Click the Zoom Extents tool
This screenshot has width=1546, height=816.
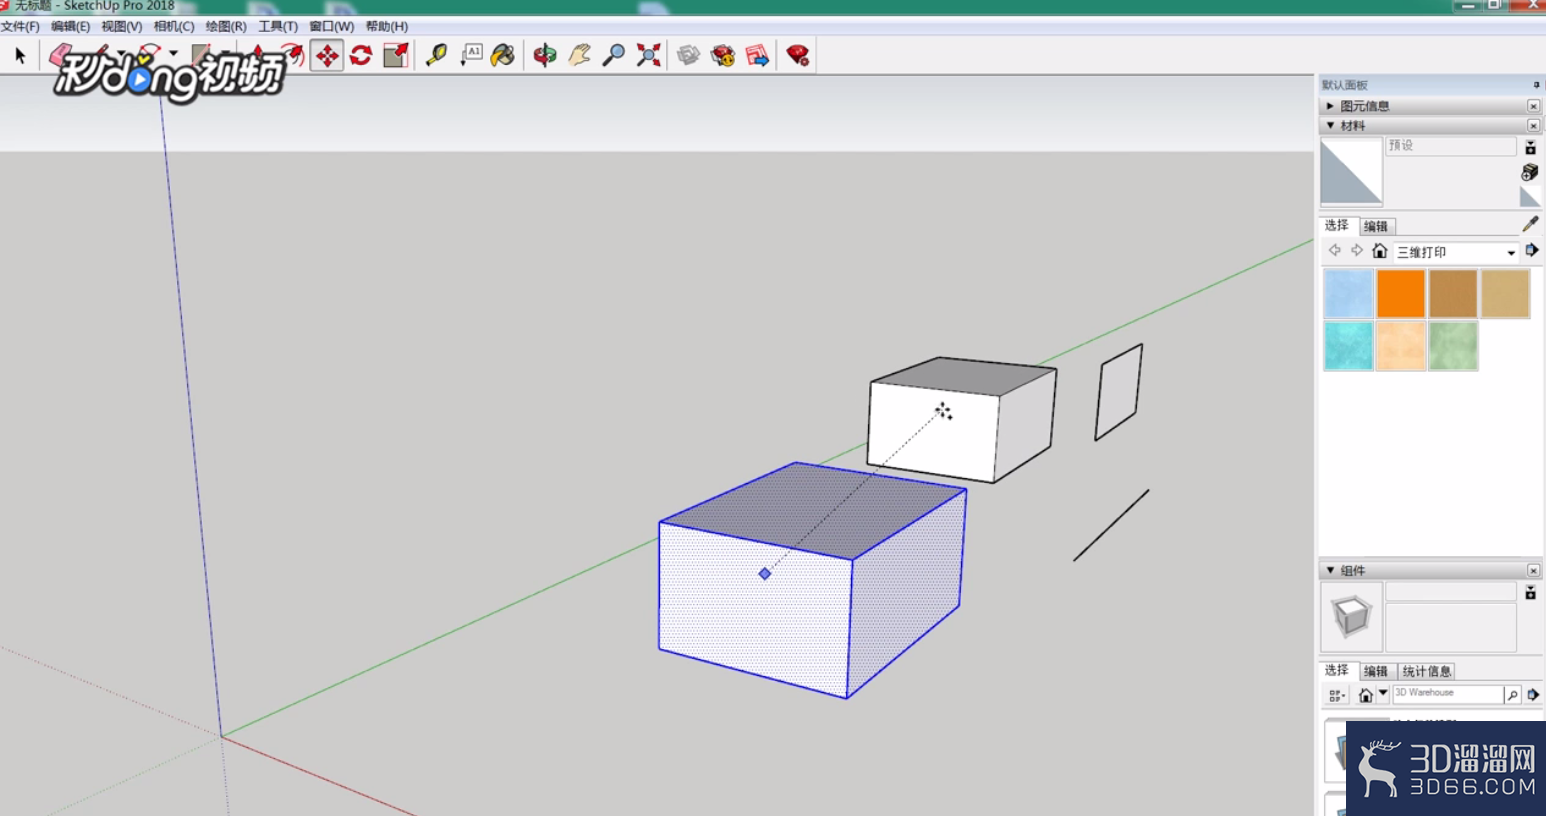point(649,55)
